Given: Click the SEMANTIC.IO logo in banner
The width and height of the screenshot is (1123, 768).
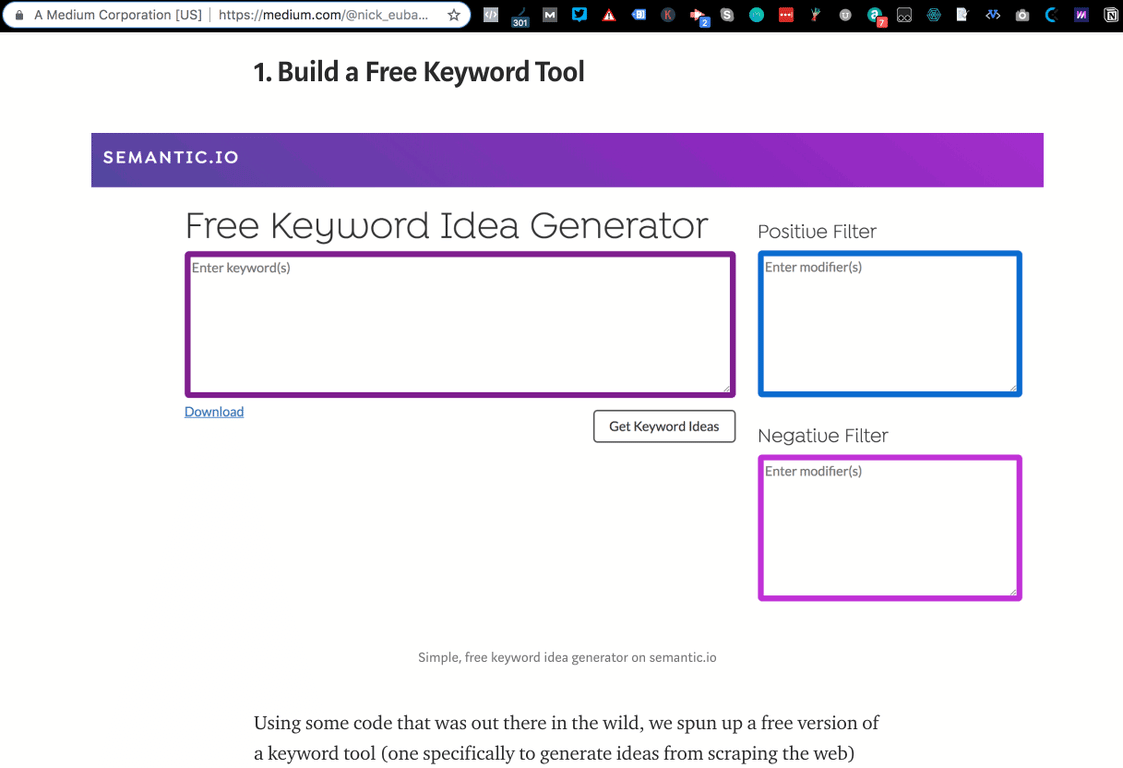Looking at the screenshot, I should [x=171, y=158].
